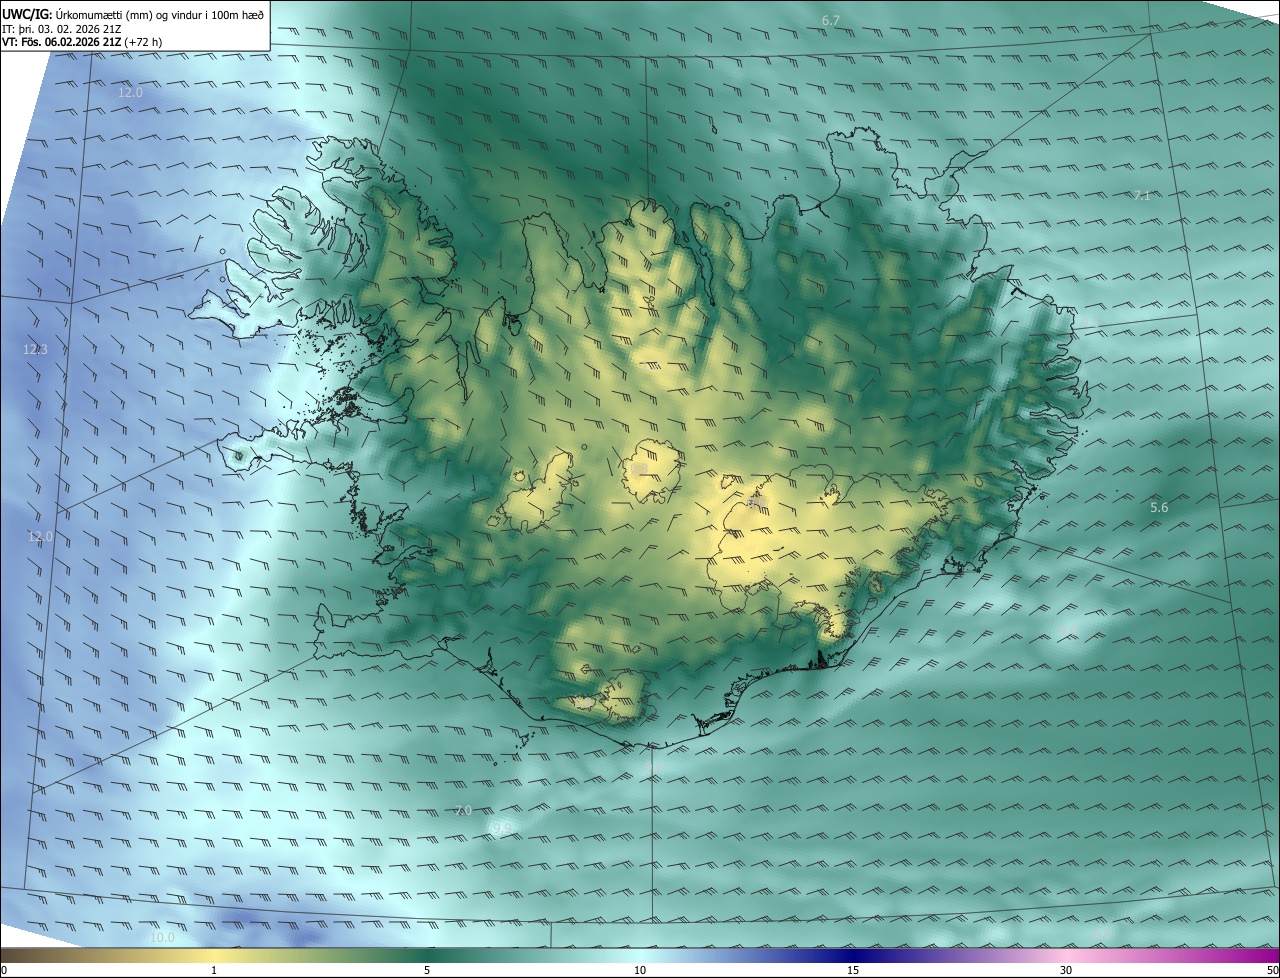Click the colour scale tick label '5'
Viewport: 1280px width, 978px height.
[427, 971]
